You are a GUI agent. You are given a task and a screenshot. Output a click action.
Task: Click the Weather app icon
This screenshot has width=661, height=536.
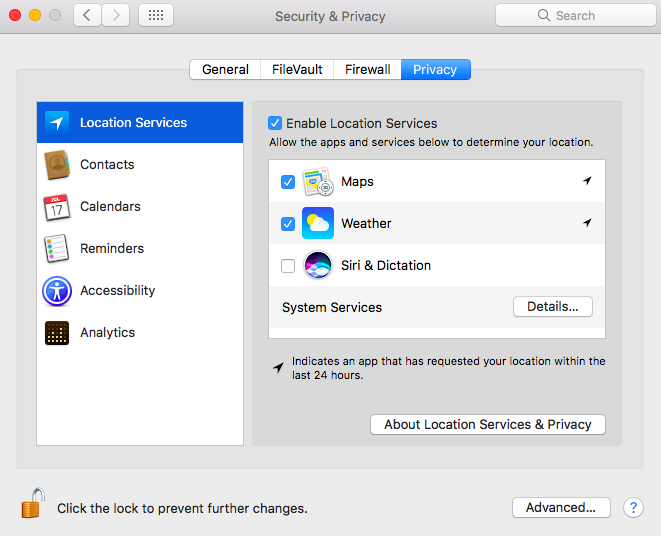click(318, 223)
